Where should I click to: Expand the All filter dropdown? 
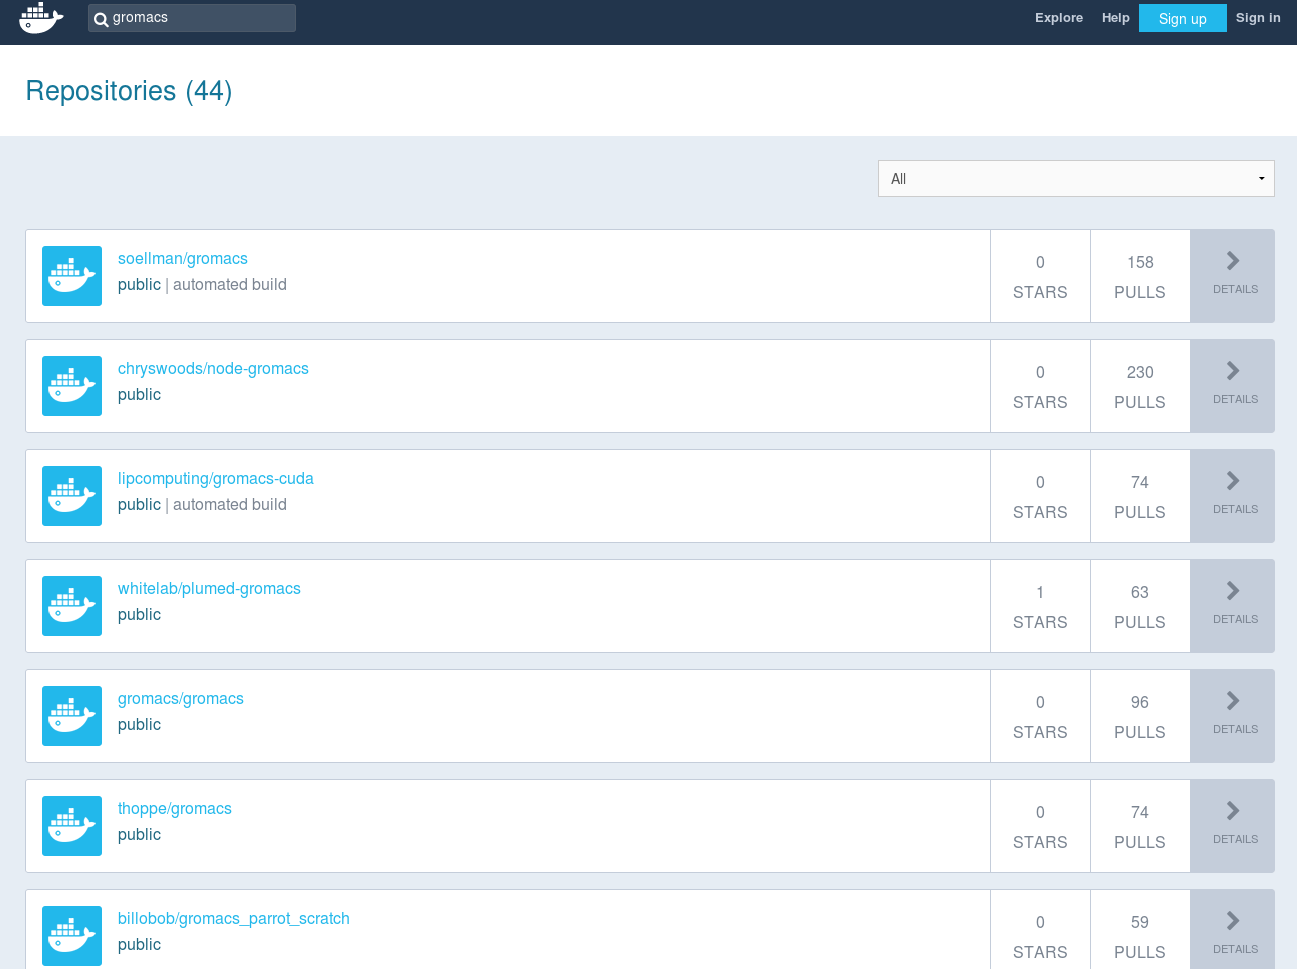pos(1076,179)
